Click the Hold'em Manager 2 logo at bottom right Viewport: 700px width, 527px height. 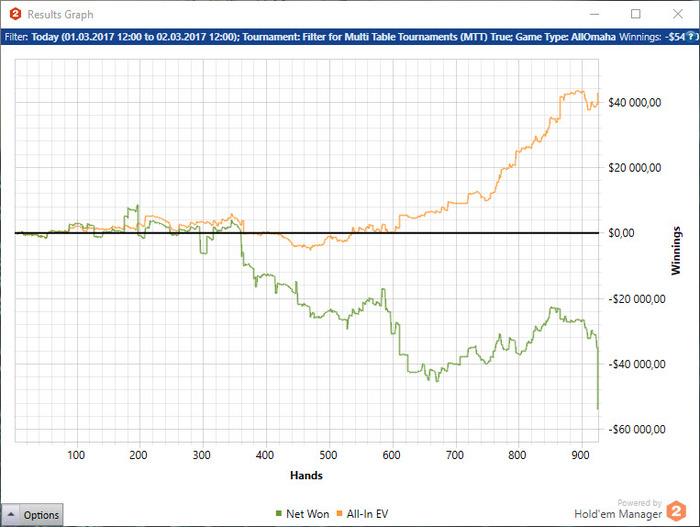click(676, 511)
